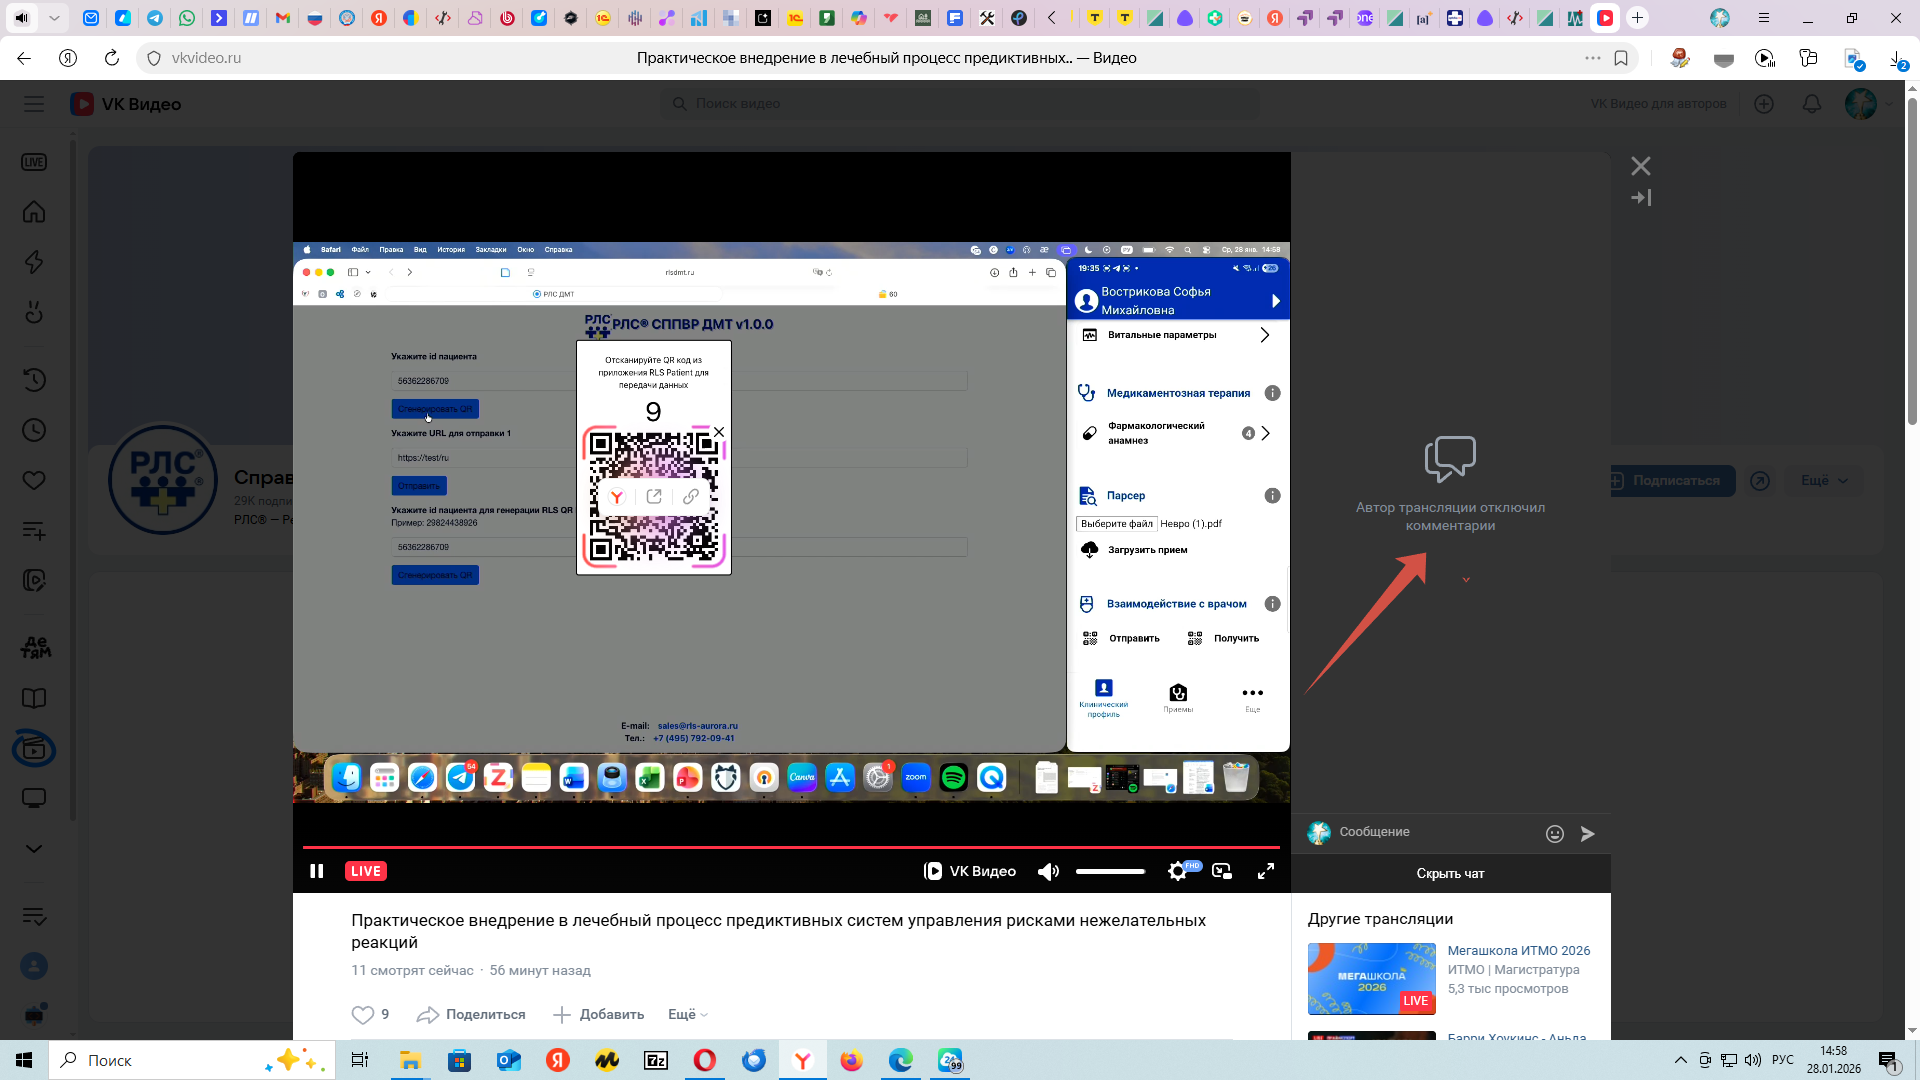Viewport: 1920px width, 1080px height.
Task: Collapse the side panel with the arrow-to-bar icon
Action: 1641,198
